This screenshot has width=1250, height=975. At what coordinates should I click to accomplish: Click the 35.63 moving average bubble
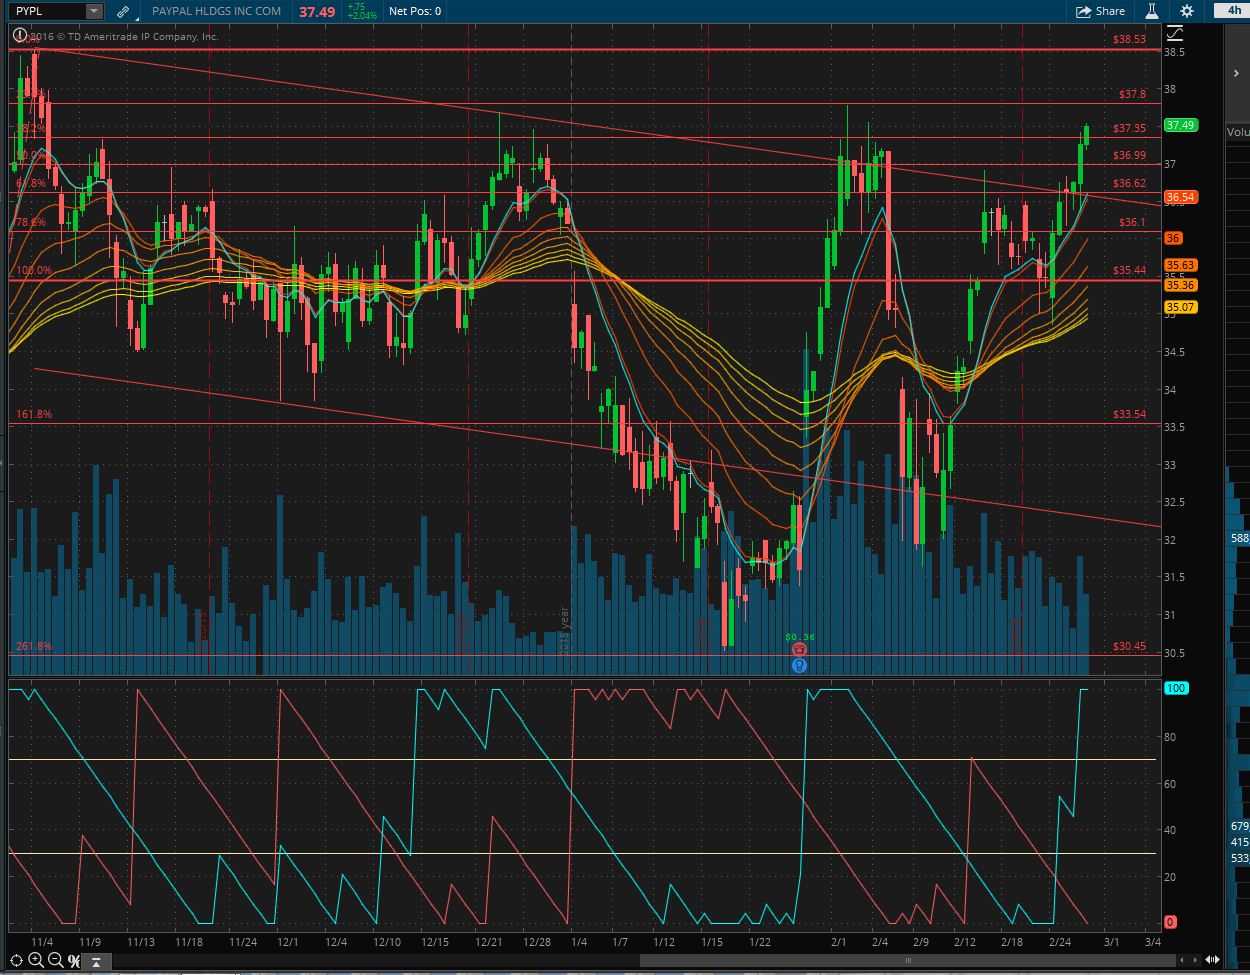pos(1181,265)
